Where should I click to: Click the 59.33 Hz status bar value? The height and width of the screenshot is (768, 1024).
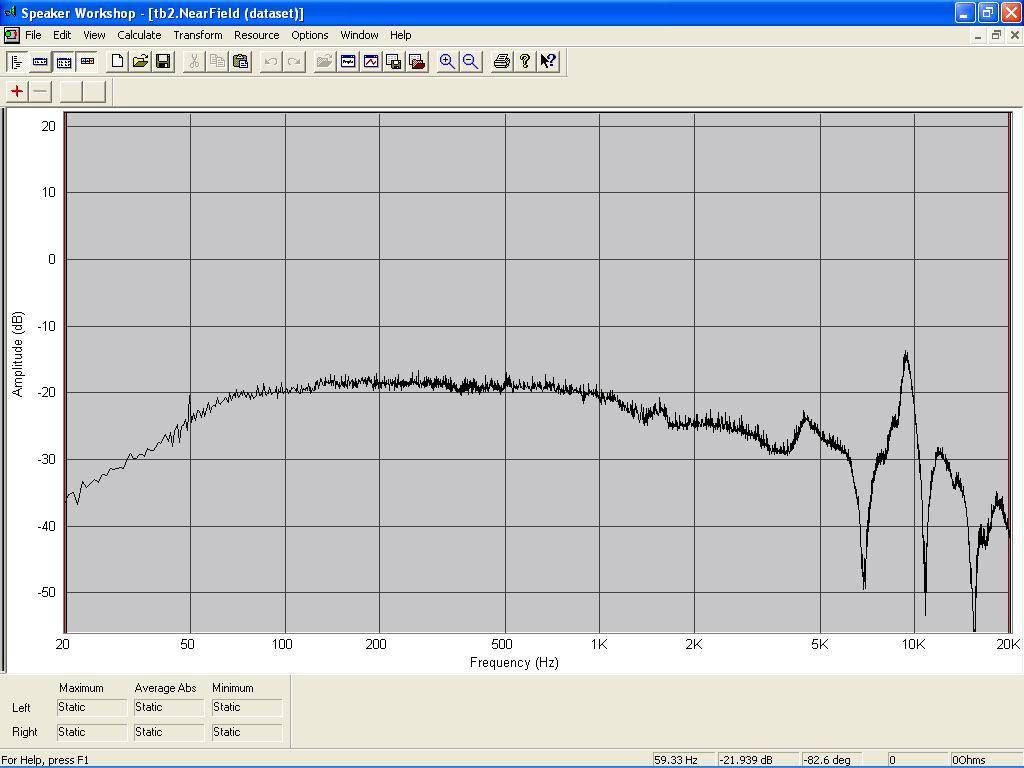[x=684, y=760]
